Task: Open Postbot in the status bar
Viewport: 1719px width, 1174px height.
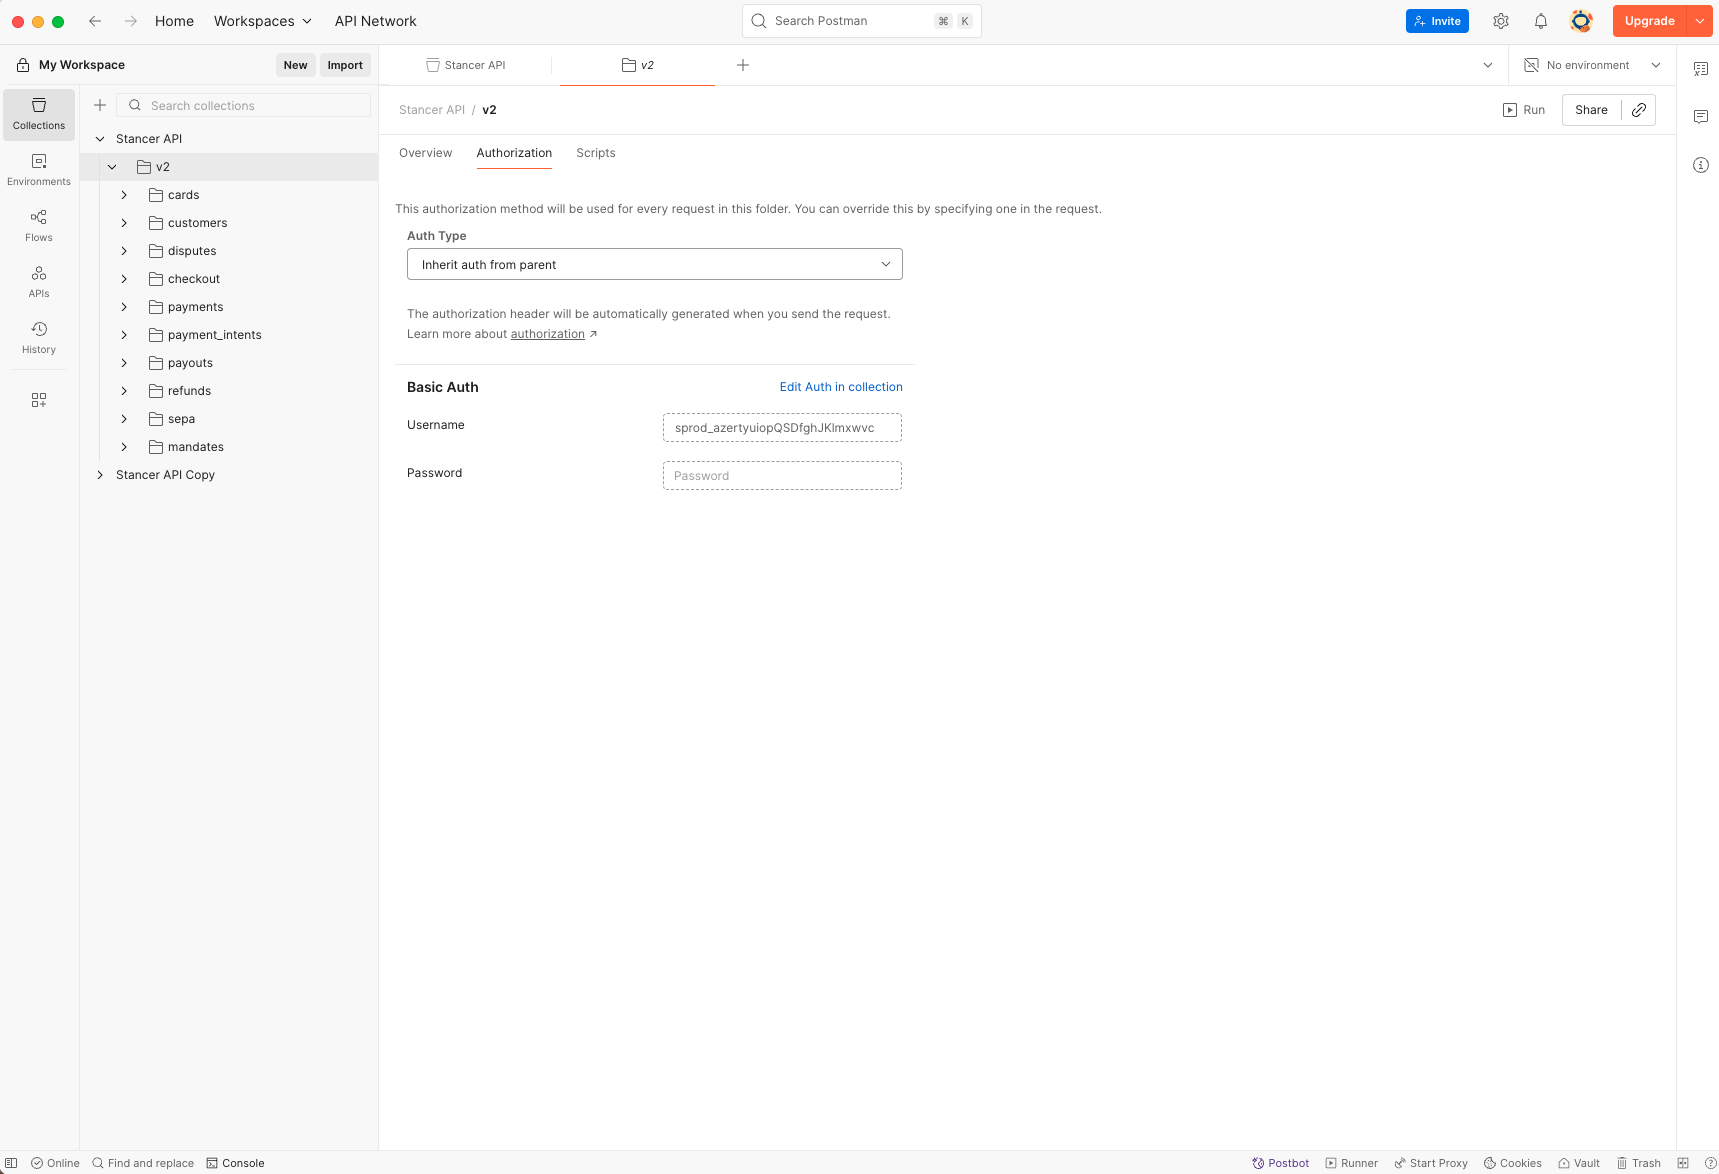Action: point(1280,1163)
